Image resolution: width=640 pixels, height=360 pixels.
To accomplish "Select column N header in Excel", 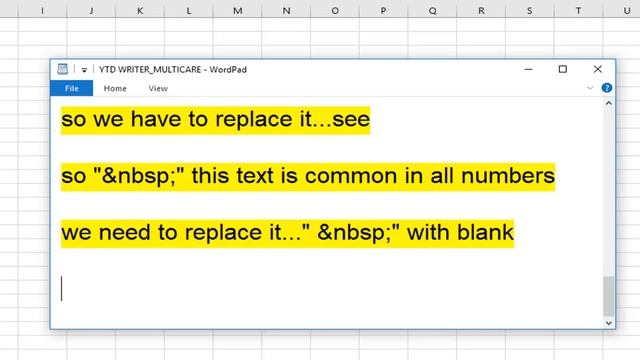I will click(287, 11).
